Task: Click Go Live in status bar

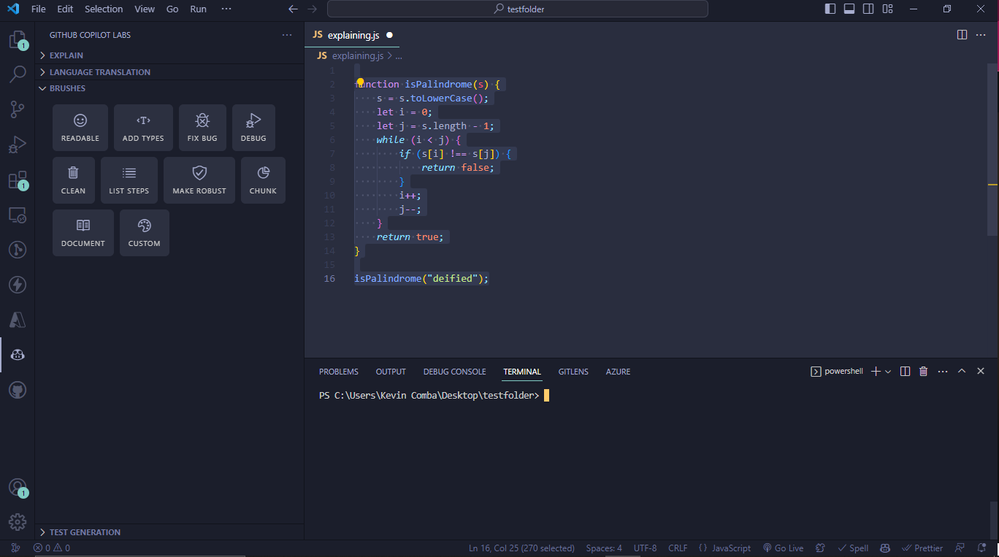Action: (x=782, y=548)
